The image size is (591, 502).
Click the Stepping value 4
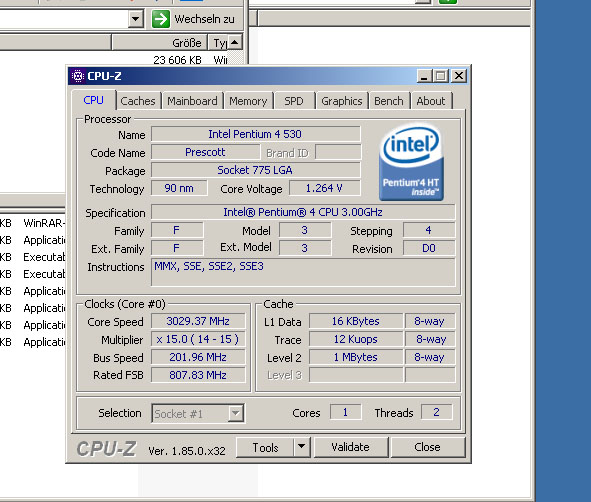[429, 230]
